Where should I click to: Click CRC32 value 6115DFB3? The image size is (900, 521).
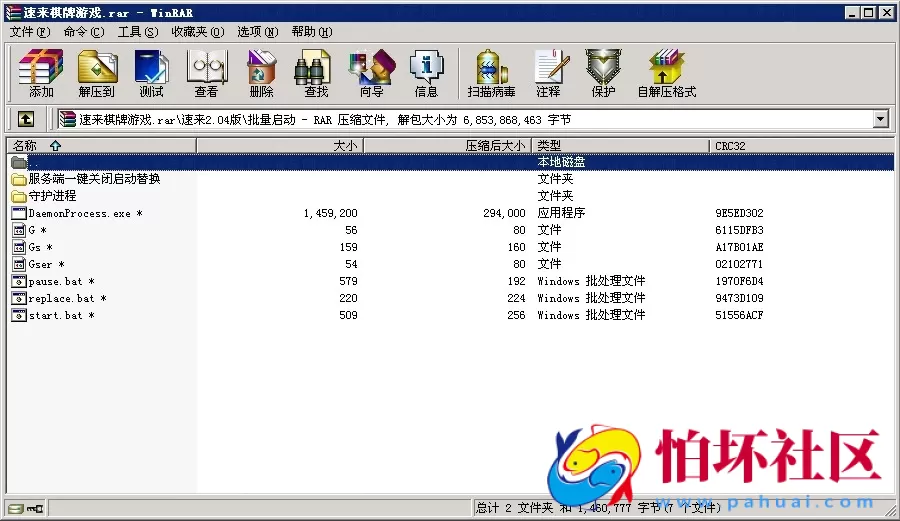coord(739,230)
